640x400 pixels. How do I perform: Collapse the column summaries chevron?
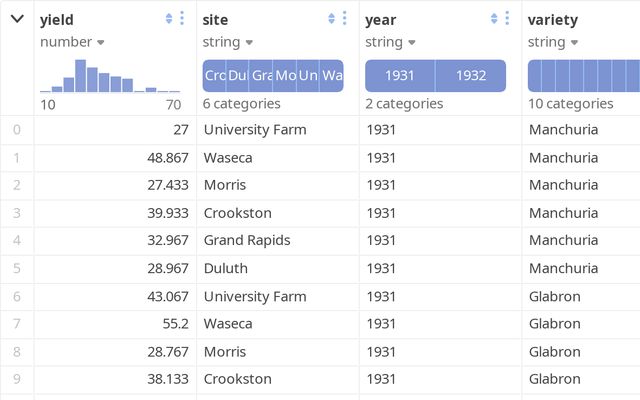point(17,19)
